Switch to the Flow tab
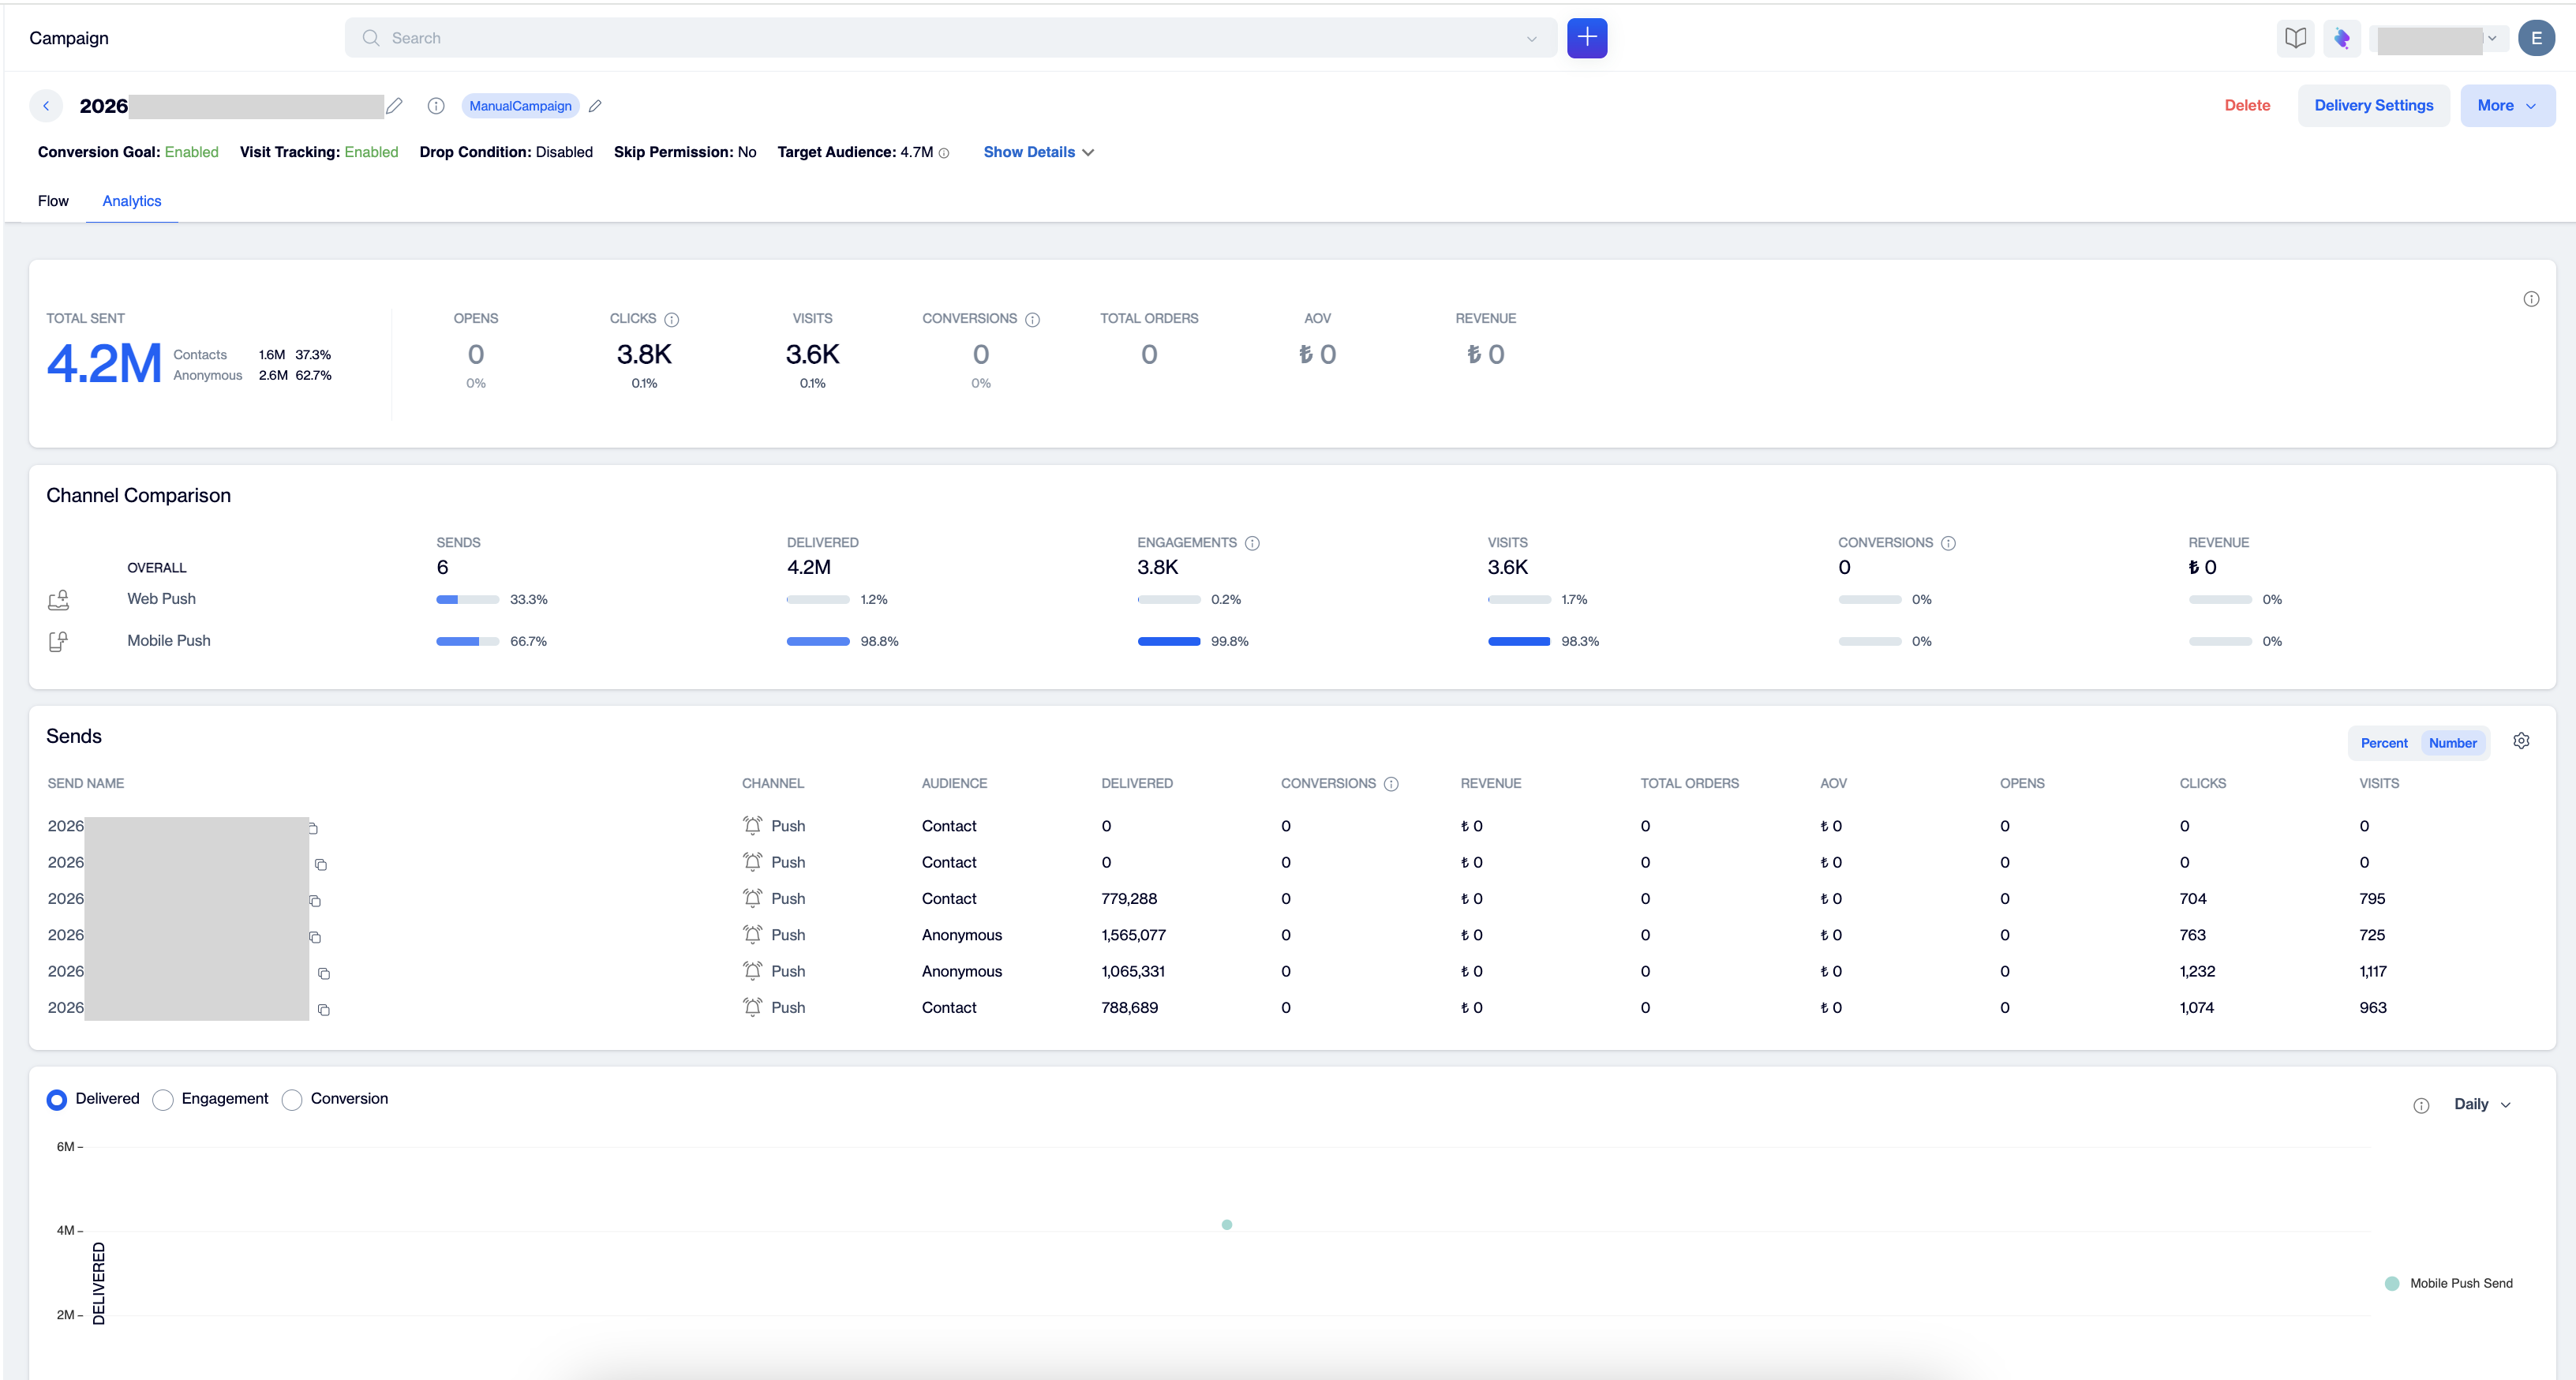The image size is (2576, 1380). [x=53, y=201]
